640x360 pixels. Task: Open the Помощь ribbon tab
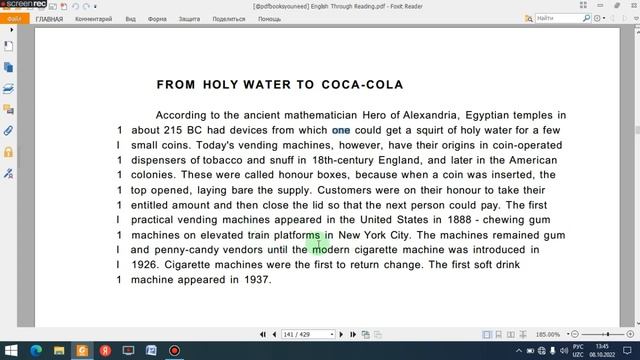click(269, 19)
